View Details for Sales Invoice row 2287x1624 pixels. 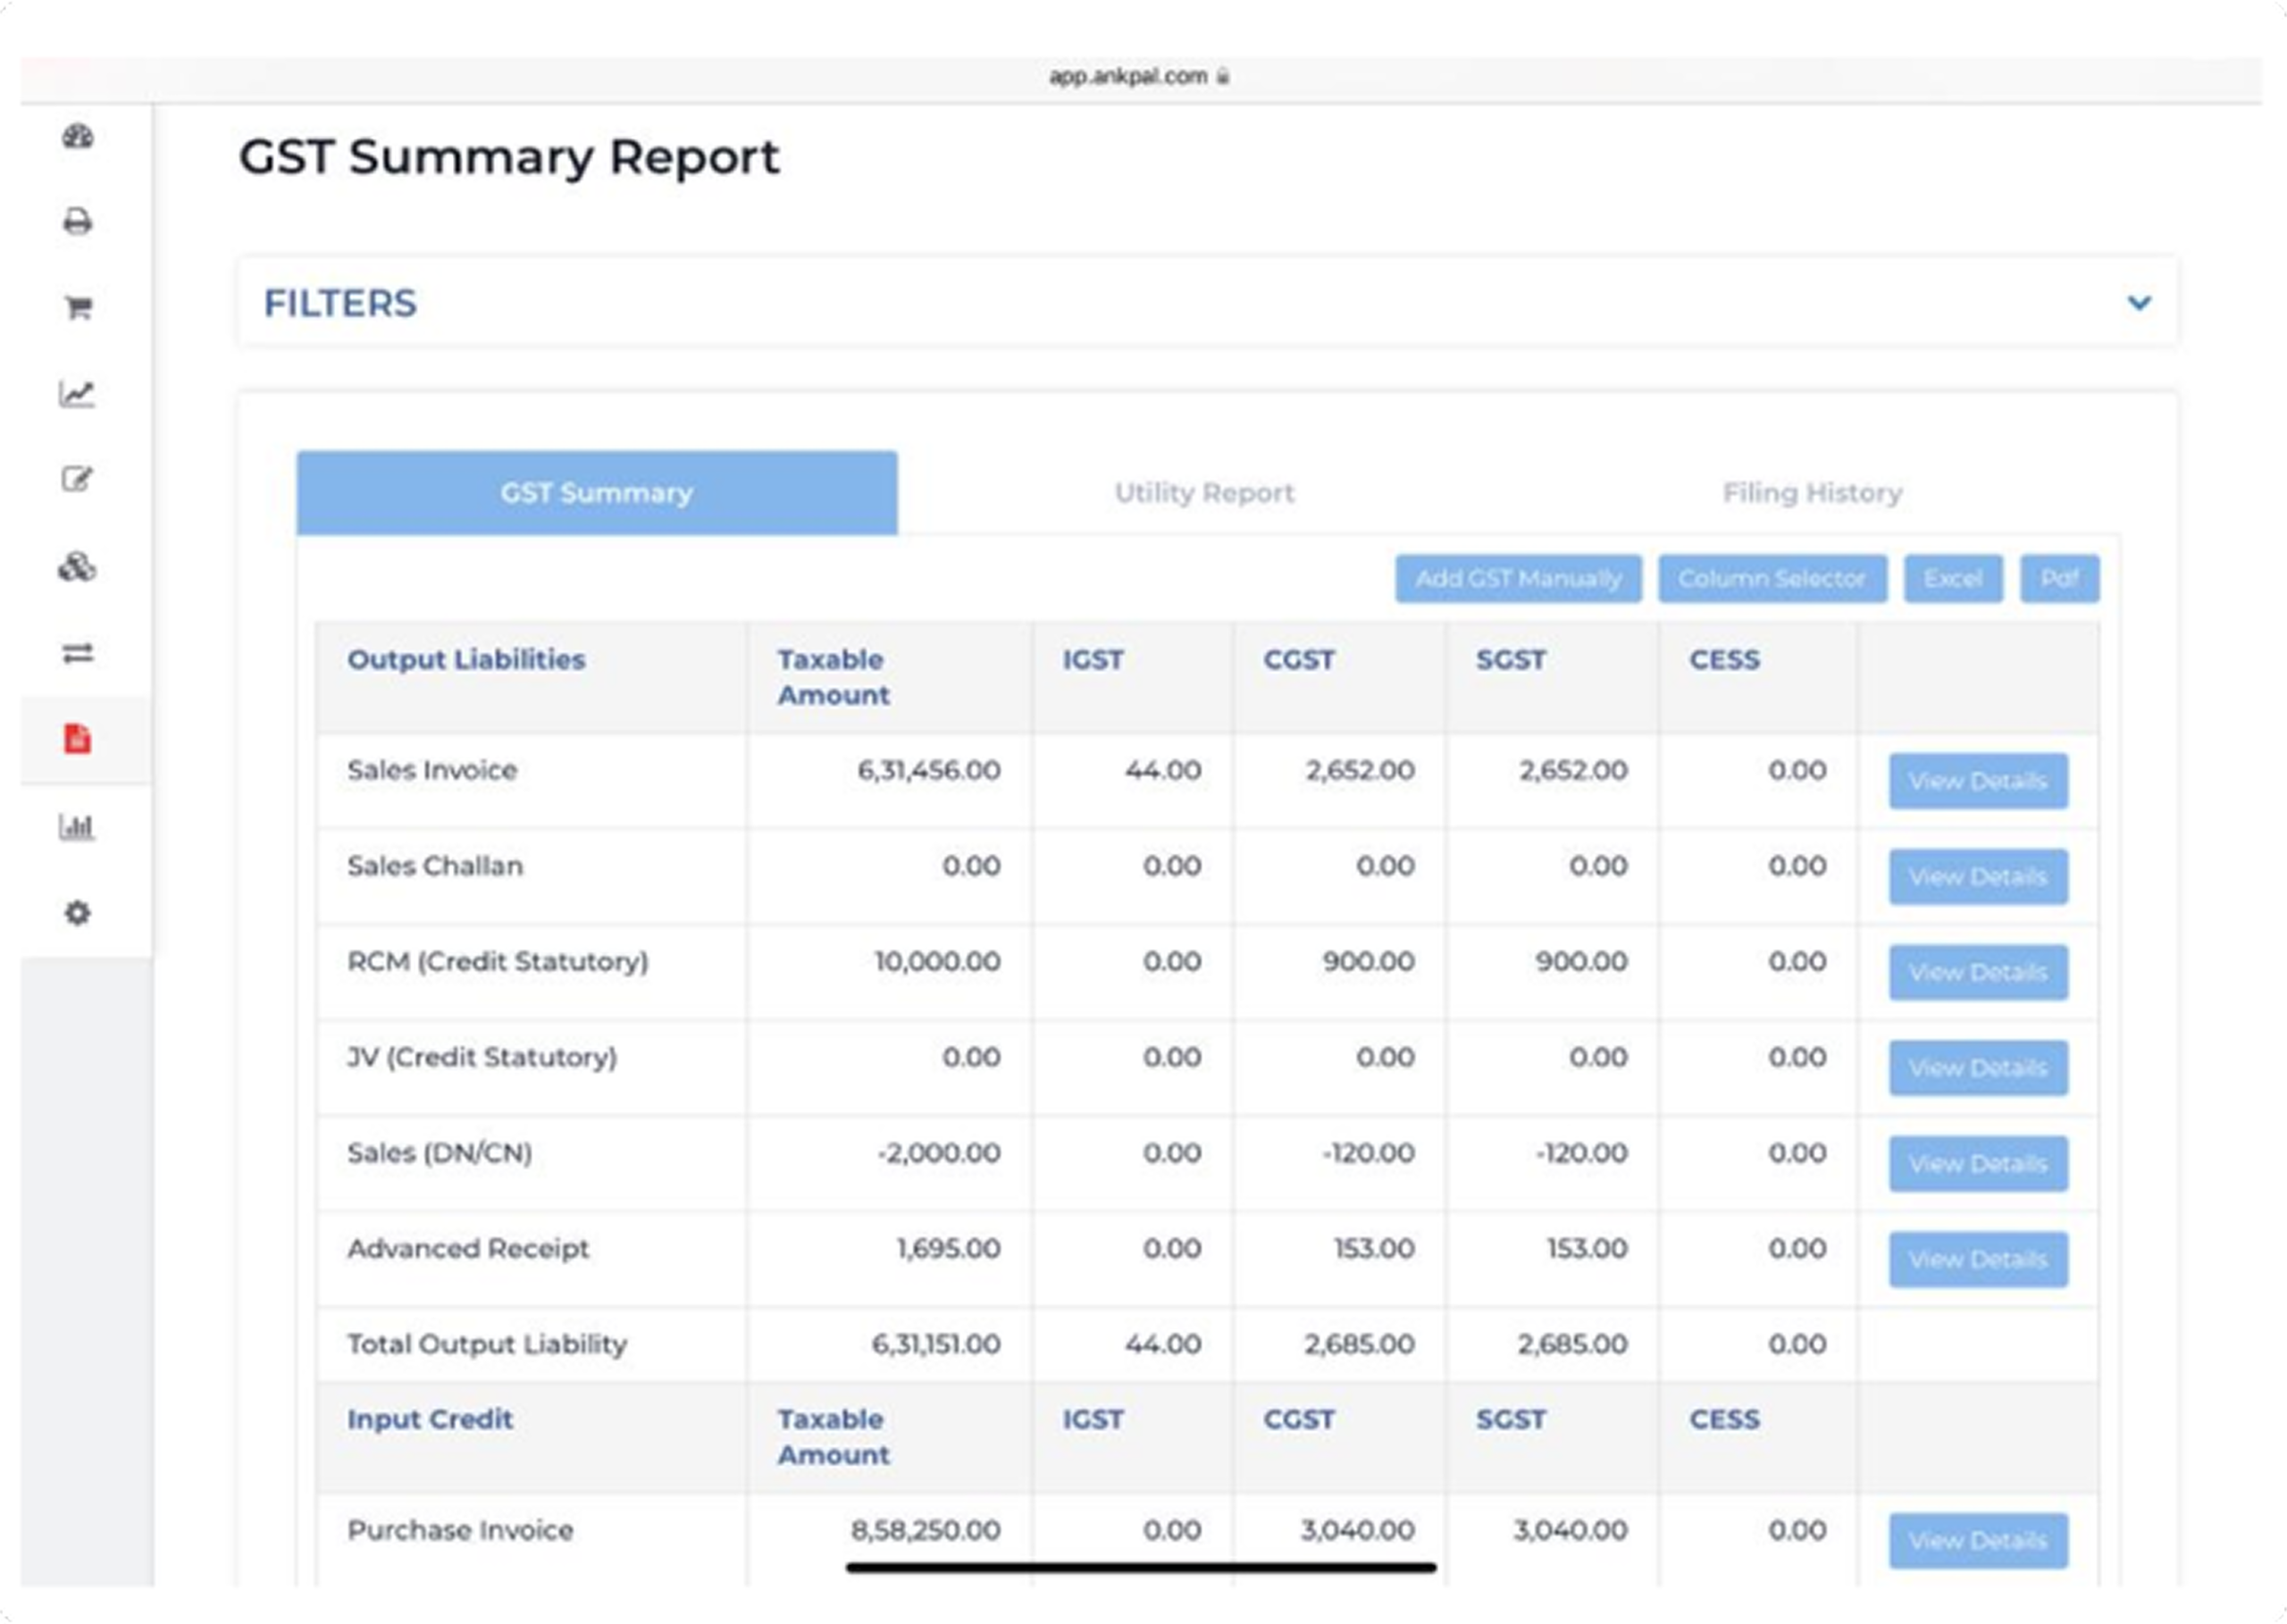[1977, 781]
